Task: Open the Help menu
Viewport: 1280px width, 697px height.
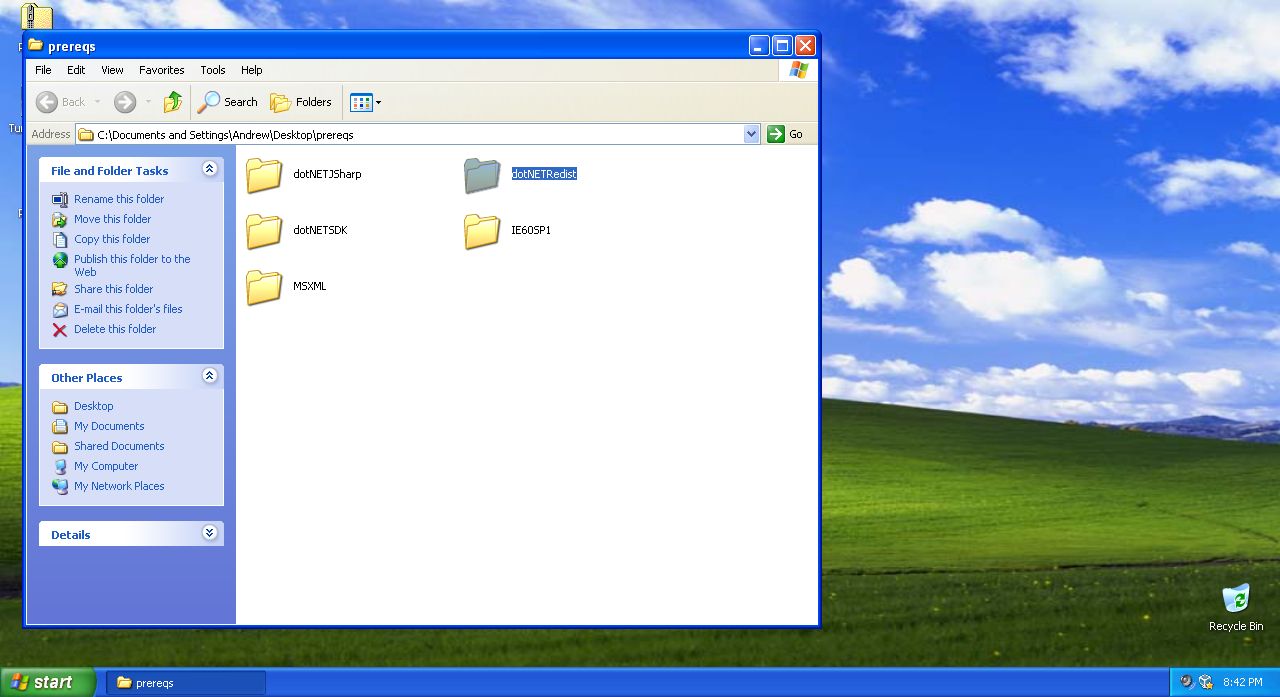Action: tap(251, 70)
